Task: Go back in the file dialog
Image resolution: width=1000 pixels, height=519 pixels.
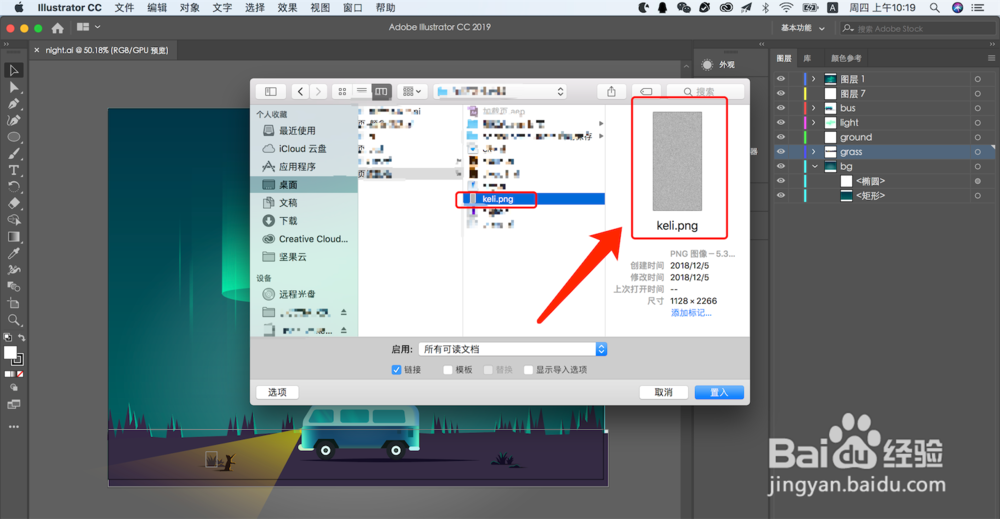Action: click(300, 92)
